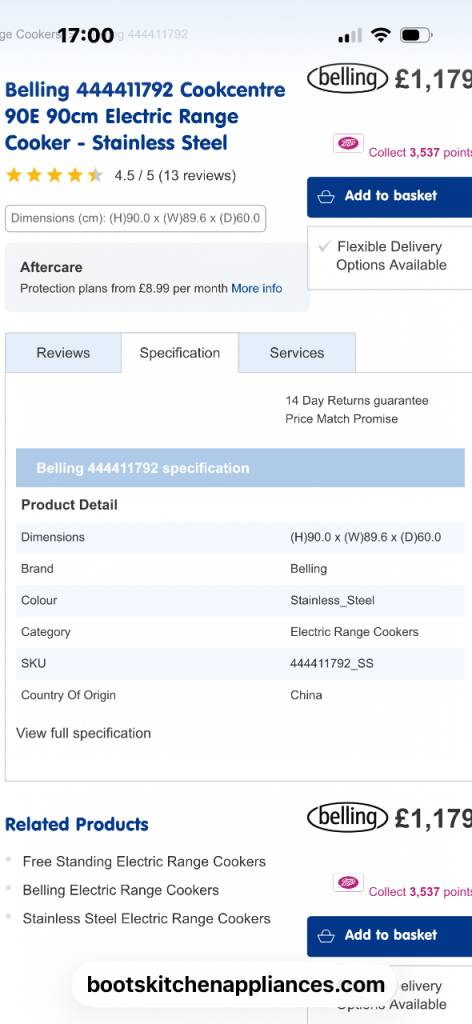Tap the bootskitchenappliances.com address bar
The image size is (472, 1024).
[x=236, y=984]
